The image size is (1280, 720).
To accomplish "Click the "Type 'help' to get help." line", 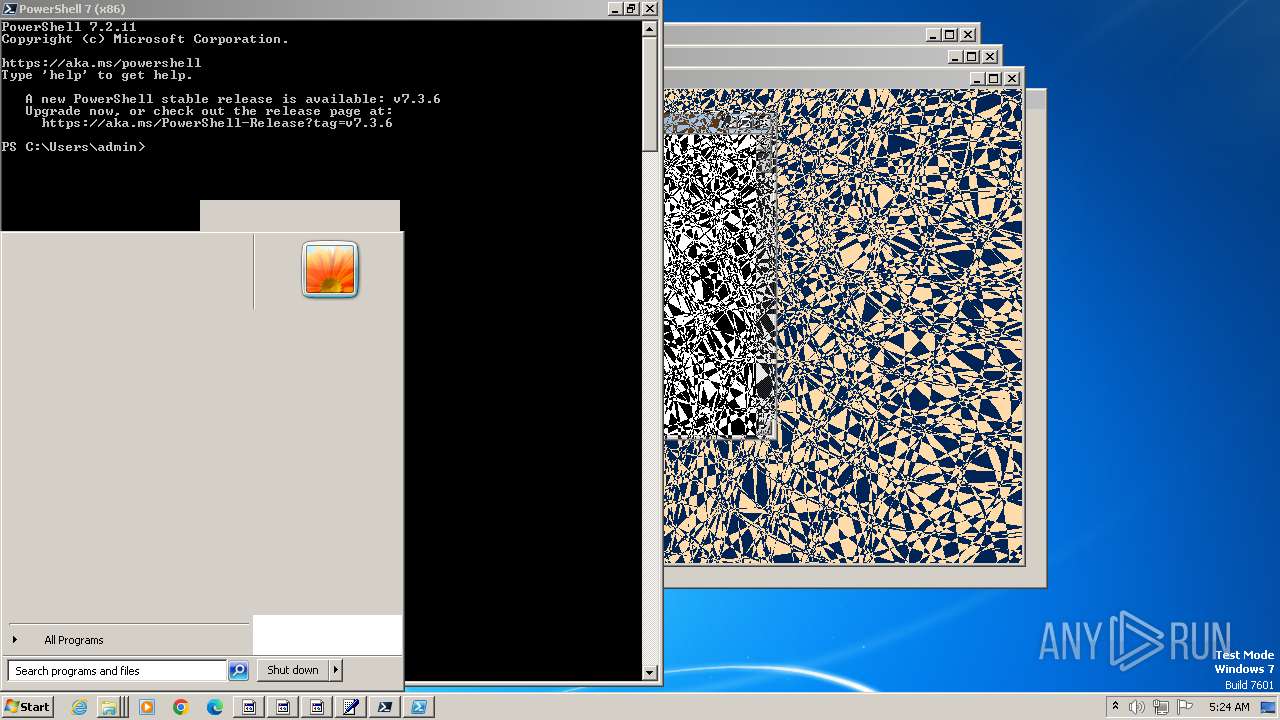I will [97, 75].
